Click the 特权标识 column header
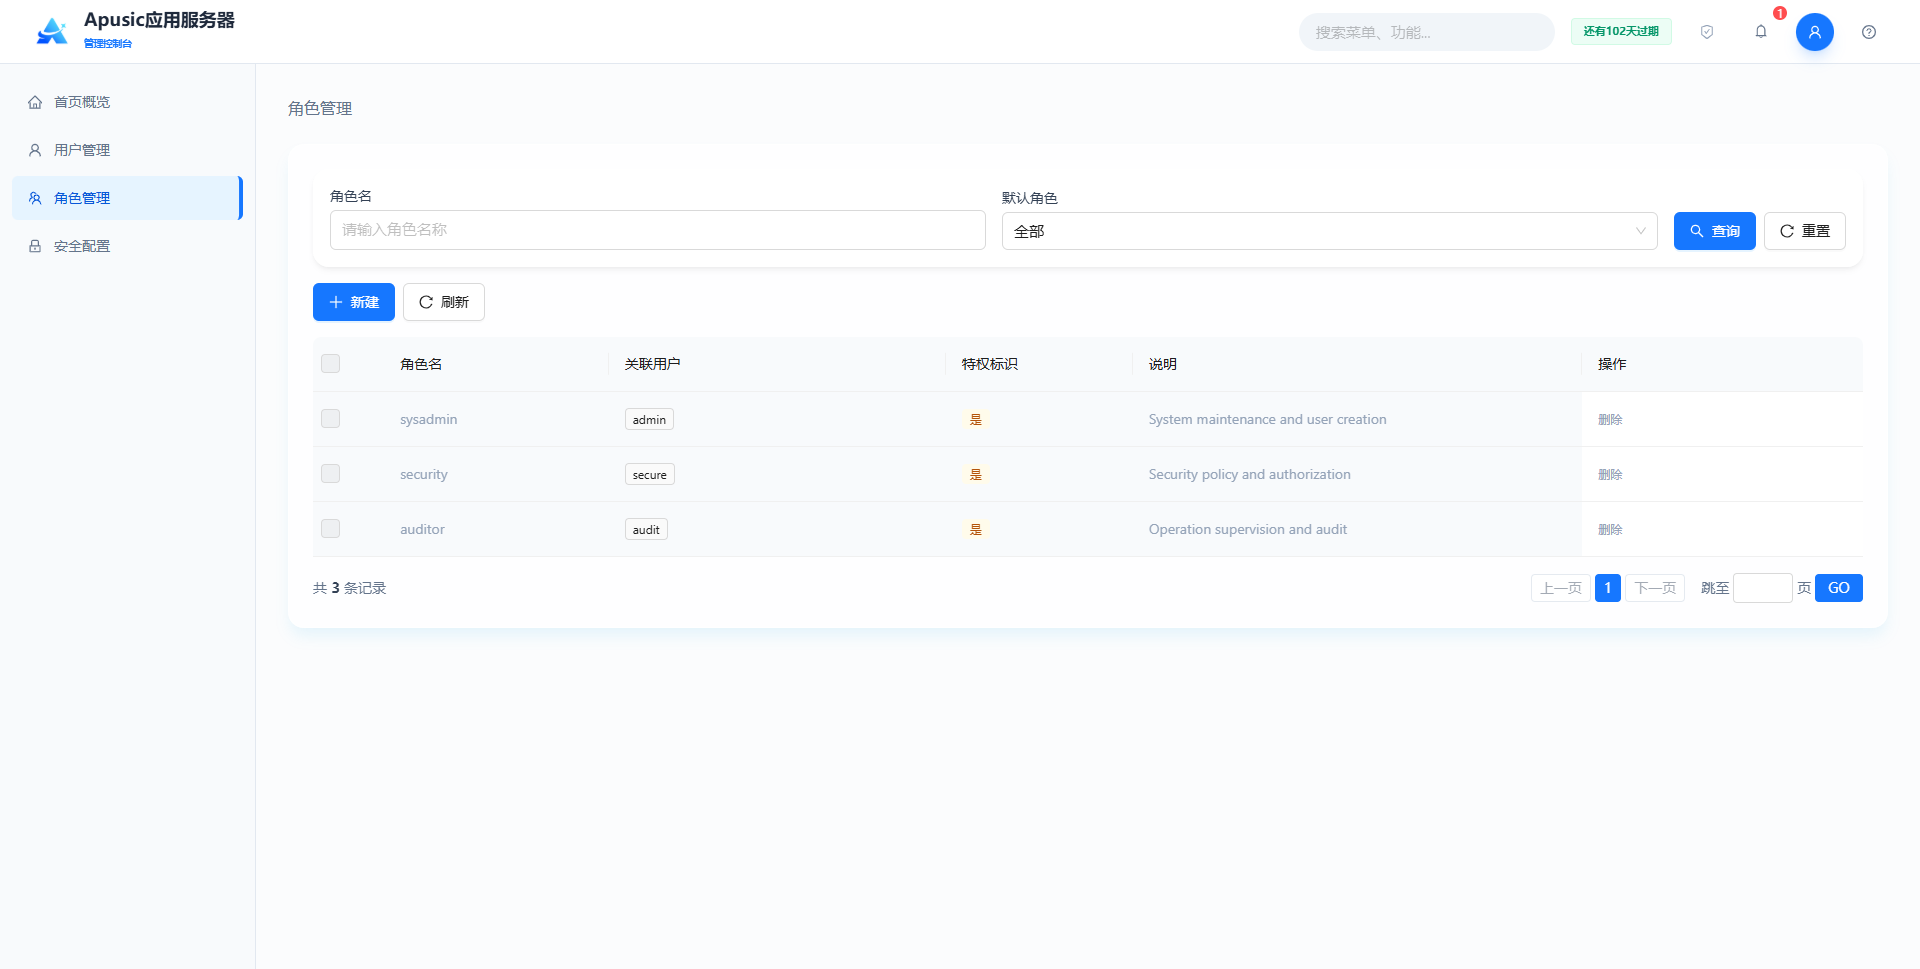 click(990, 364)
